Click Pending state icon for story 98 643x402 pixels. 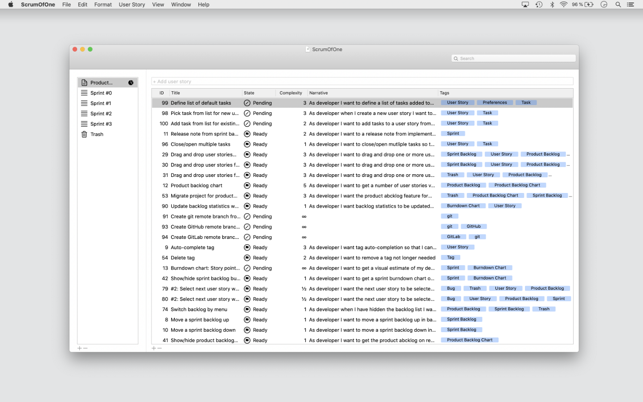click(247, 113)
